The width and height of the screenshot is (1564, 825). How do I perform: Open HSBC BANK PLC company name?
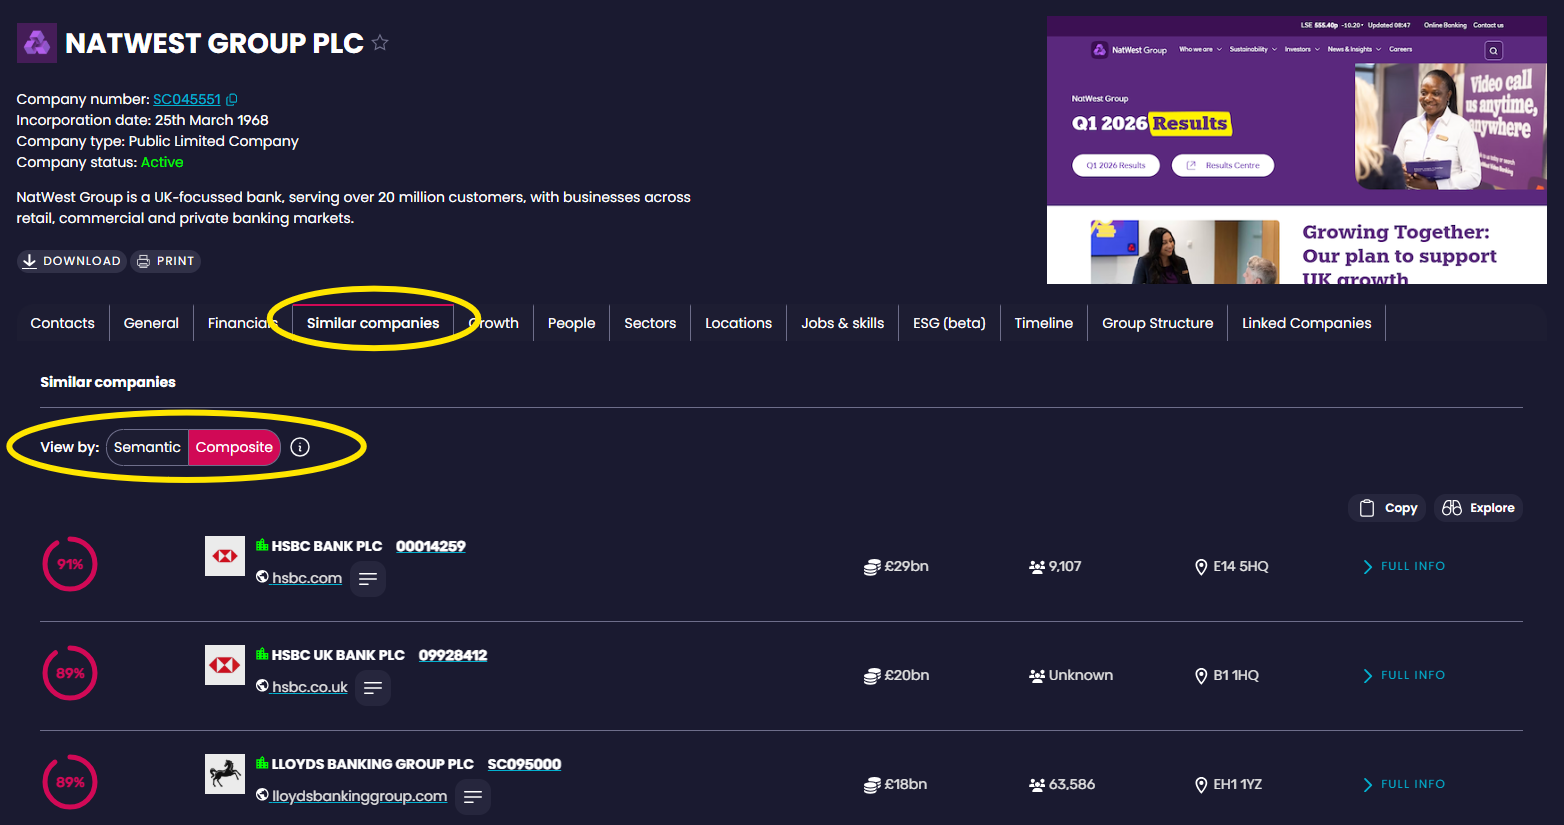tap(327, 546)
